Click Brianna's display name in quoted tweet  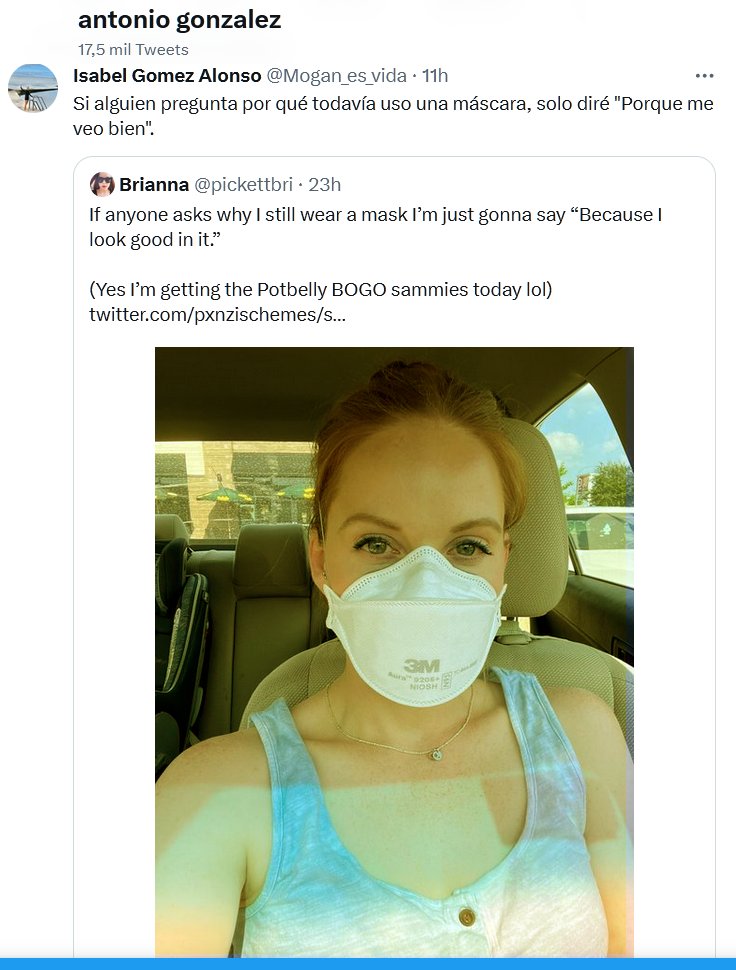(x=152, y=184)
